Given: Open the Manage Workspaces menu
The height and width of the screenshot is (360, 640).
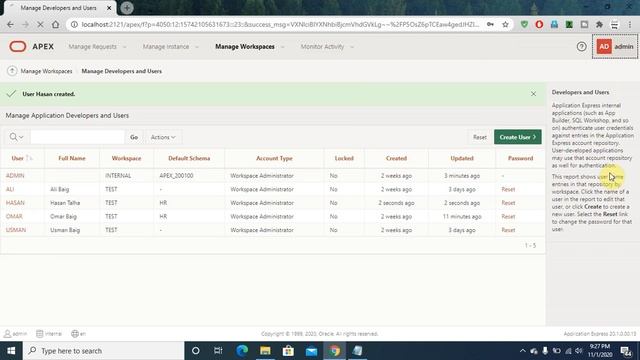Looking at the screenshot, I should (x=249, y=47).
